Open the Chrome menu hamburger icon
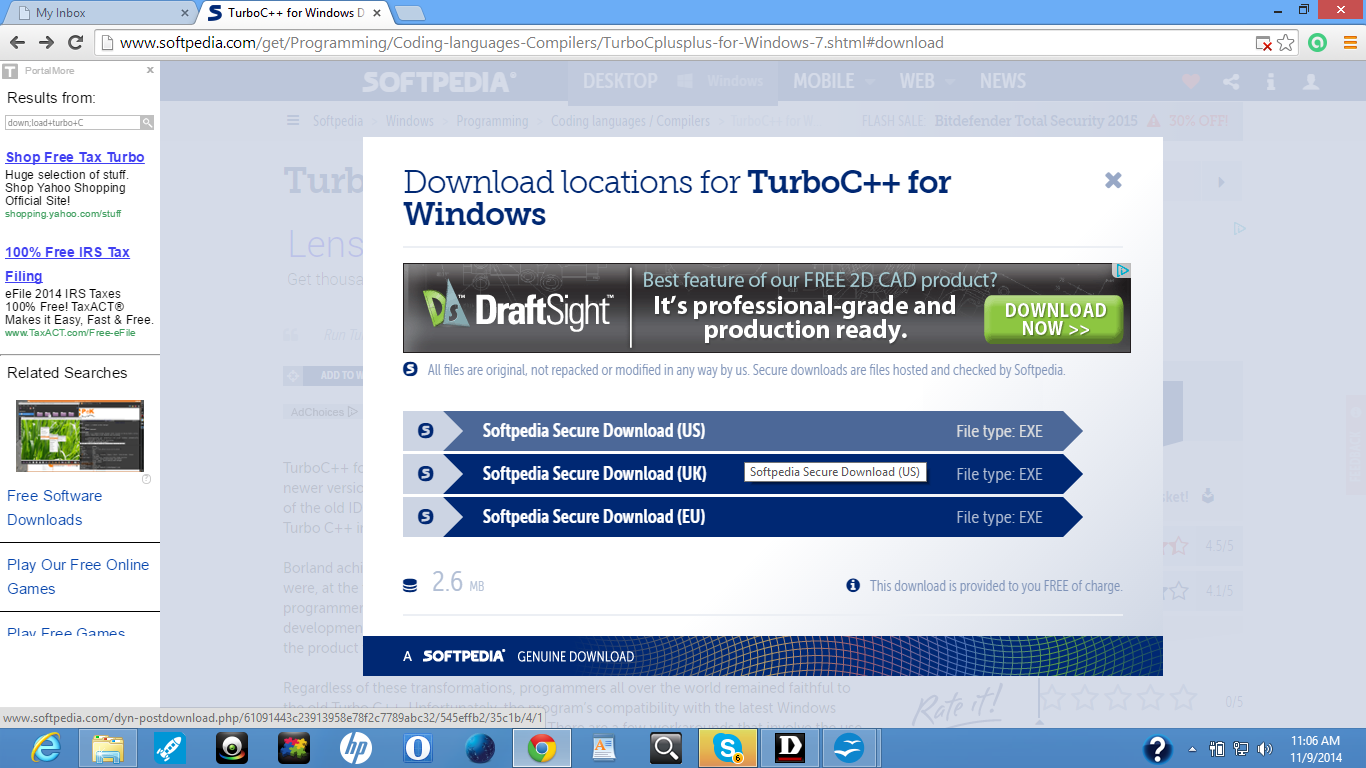1366x768 pixels. (1349, 43)
